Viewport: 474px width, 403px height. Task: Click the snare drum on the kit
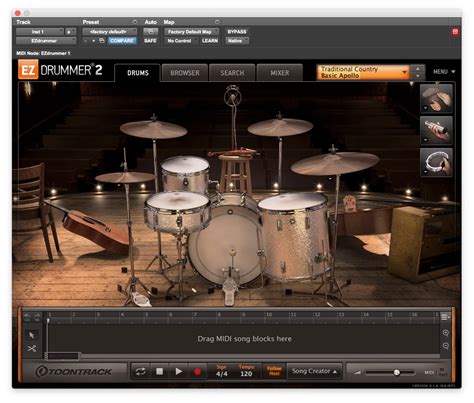click(177, 213)
